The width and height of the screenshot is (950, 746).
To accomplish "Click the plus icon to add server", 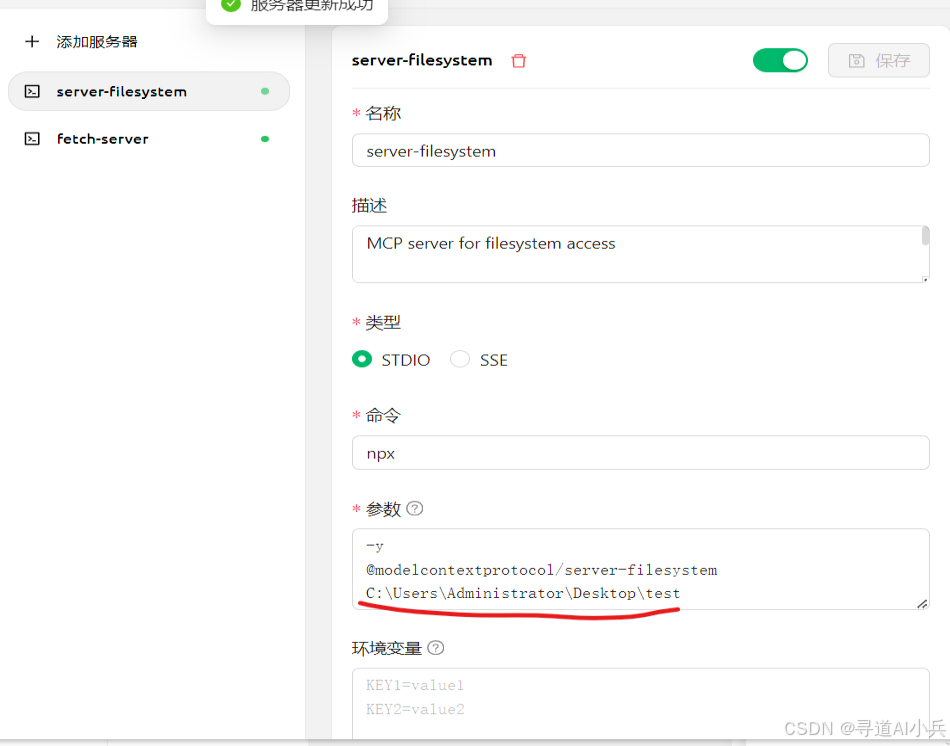I will pyautogui.click(x=32, y=42).
